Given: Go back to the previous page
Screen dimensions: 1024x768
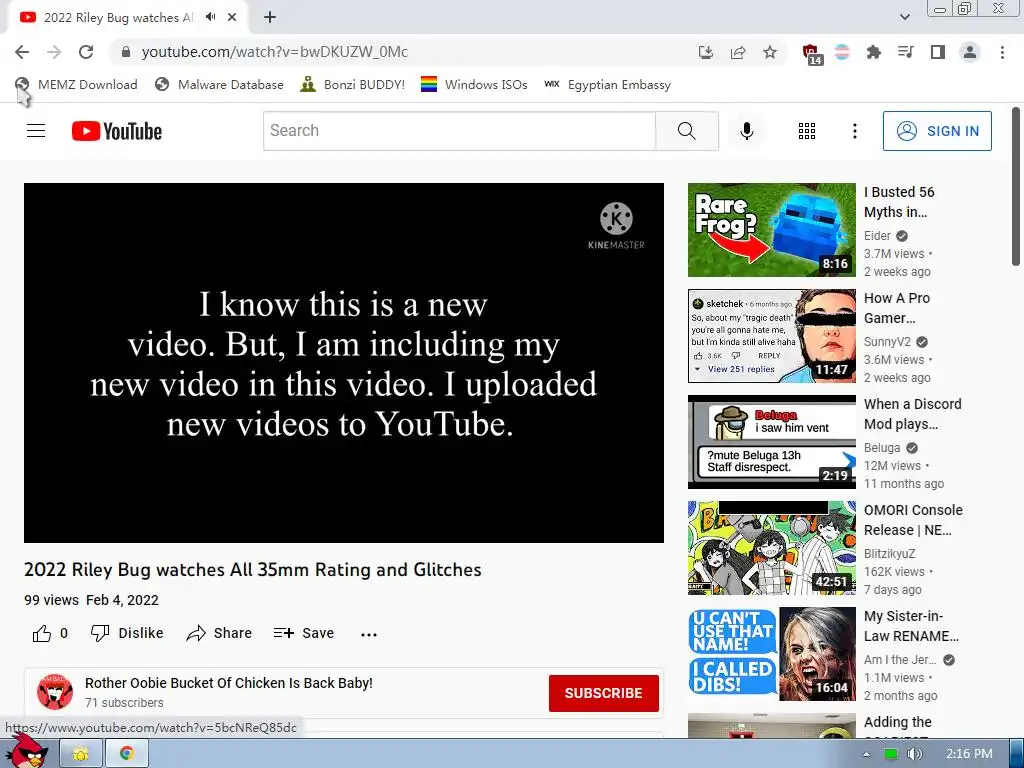Looking at the screenshot, I should [22, 52].
